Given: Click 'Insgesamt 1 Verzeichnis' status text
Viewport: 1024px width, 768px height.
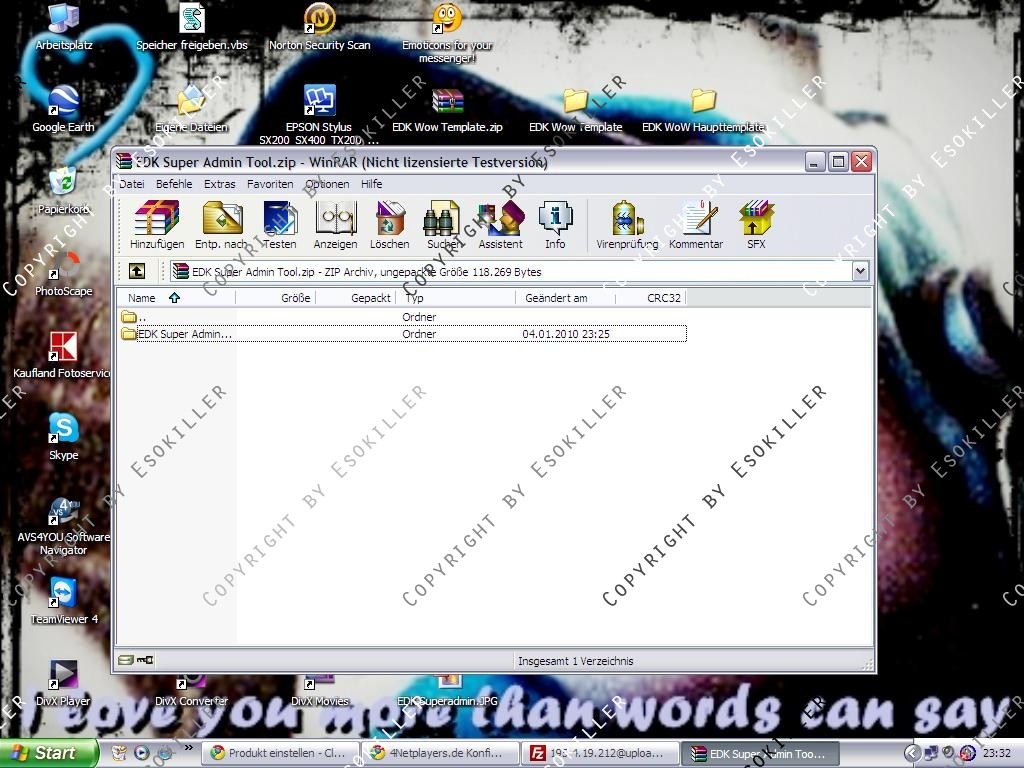Looking at the screenshot, I should click(x=575, y=661).
